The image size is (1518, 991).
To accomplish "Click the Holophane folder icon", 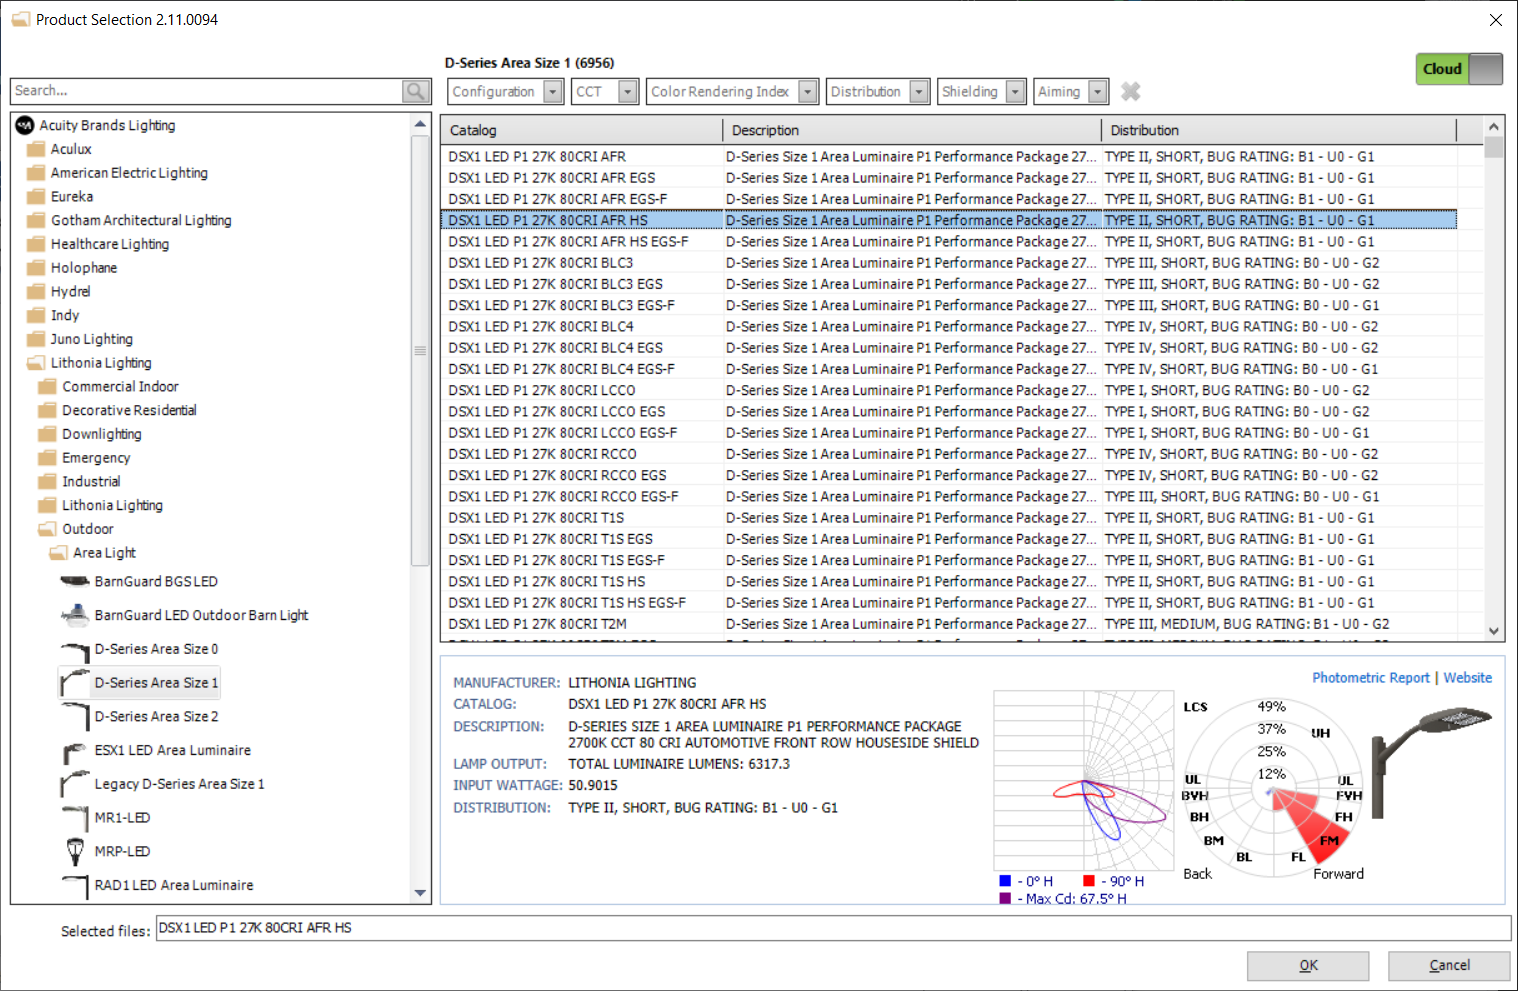I will pos(36,268).
